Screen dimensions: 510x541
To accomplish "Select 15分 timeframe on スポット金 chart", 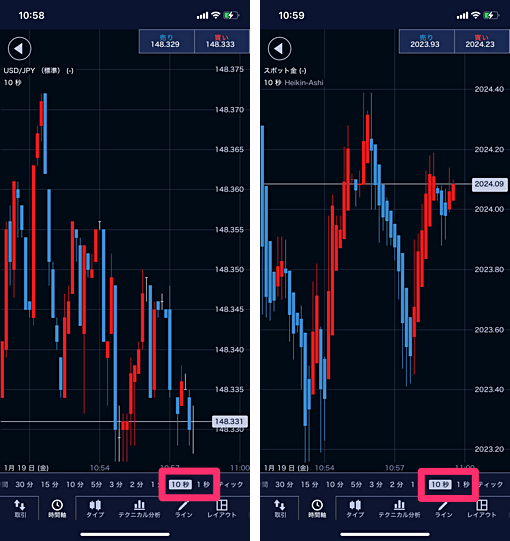I will tap(310, 484).
